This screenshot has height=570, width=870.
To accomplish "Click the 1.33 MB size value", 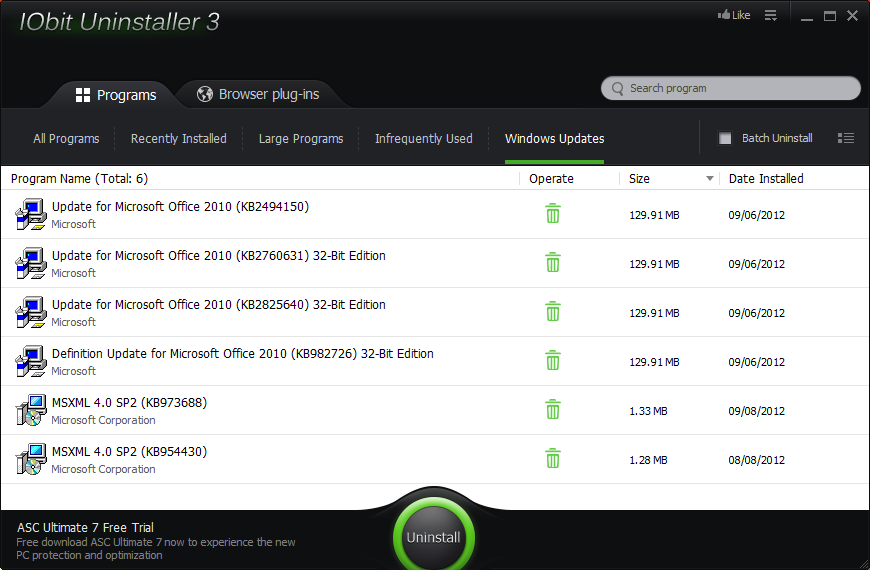I will 648,411.
